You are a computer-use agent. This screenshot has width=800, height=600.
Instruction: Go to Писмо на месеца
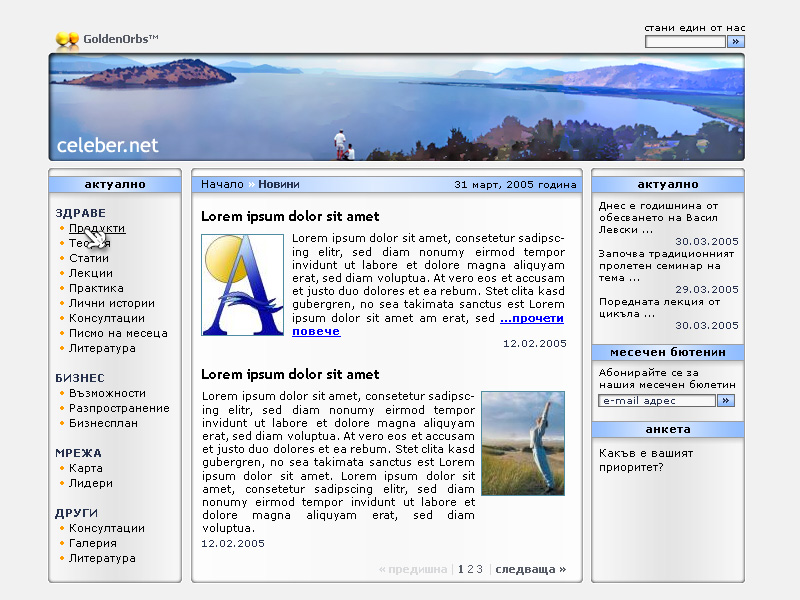click(x=118, y=333)
